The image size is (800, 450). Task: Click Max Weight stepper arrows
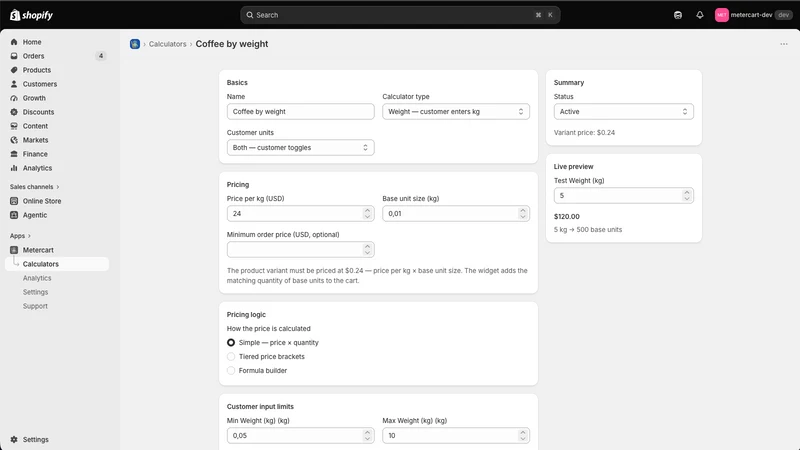(x=522, y=435)
